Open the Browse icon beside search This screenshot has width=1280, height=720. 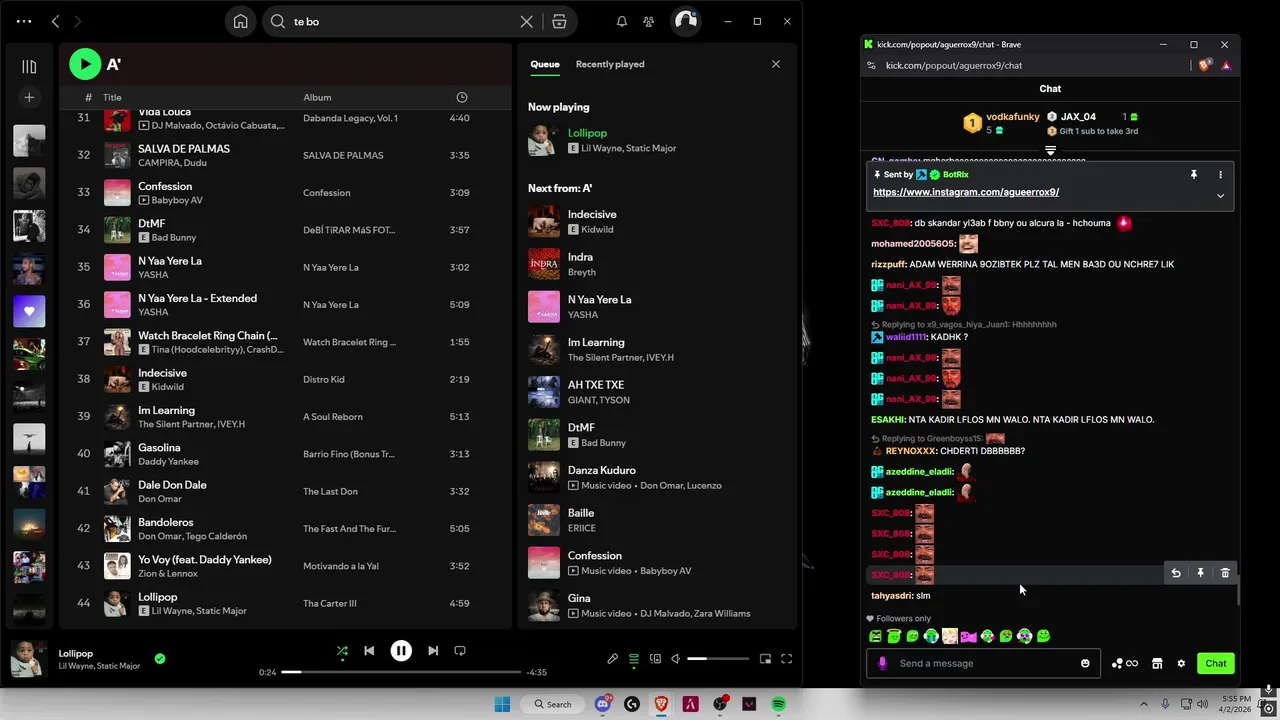pyautogui.click(x=559, y=21)
